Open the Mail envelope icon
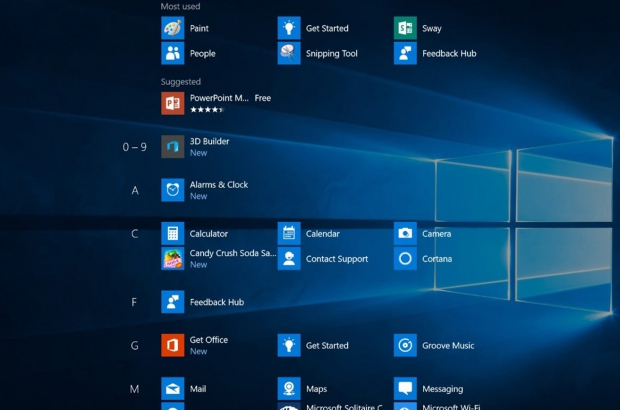 point(172,389)
